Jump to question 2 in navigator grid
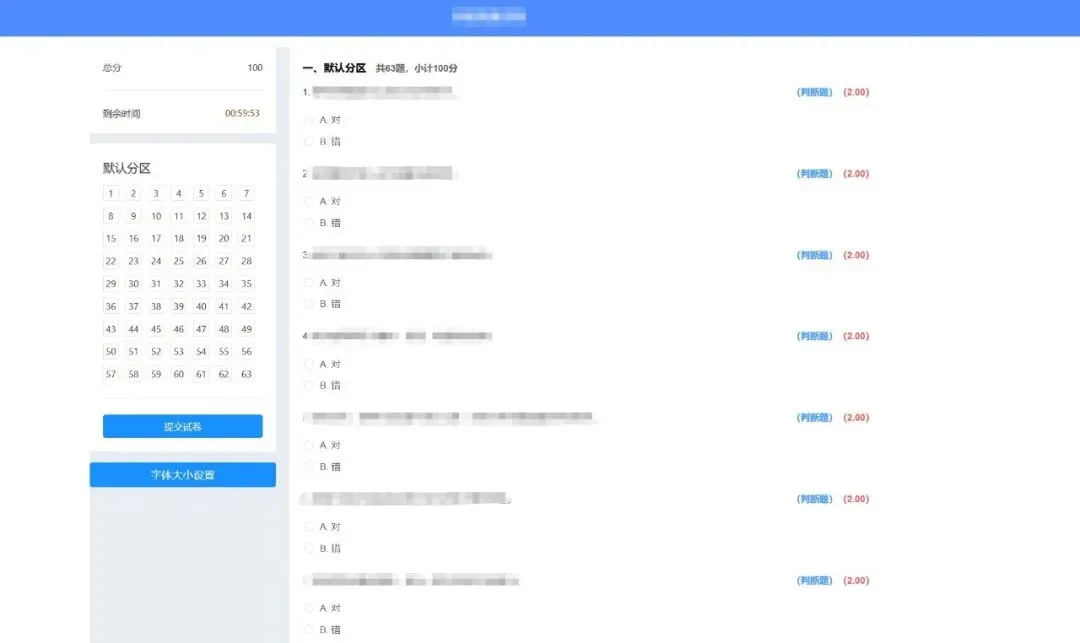1080x643 pixels. coord(133,193)
